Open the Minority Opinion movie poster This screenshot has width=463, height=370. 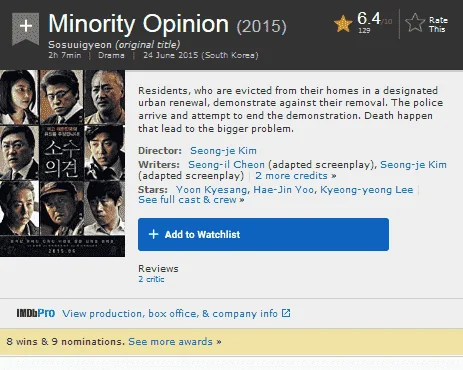62,163
